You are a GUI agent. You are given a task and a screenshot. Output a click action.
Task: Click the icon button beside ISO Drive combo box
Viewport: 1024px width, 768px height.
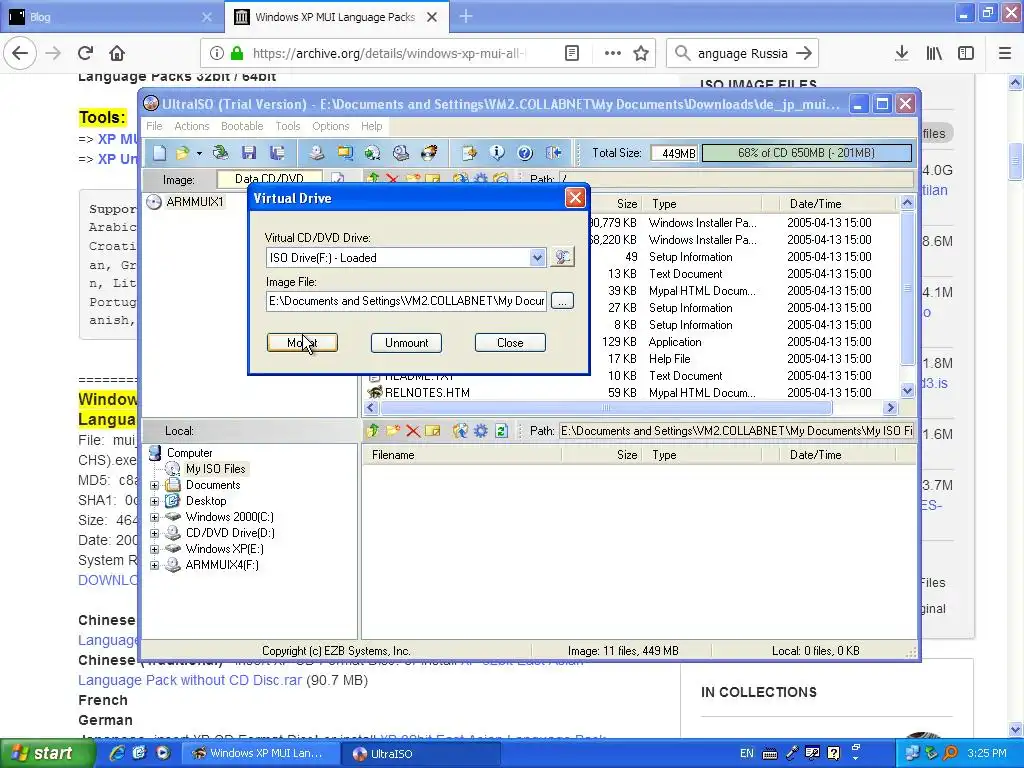562,257
